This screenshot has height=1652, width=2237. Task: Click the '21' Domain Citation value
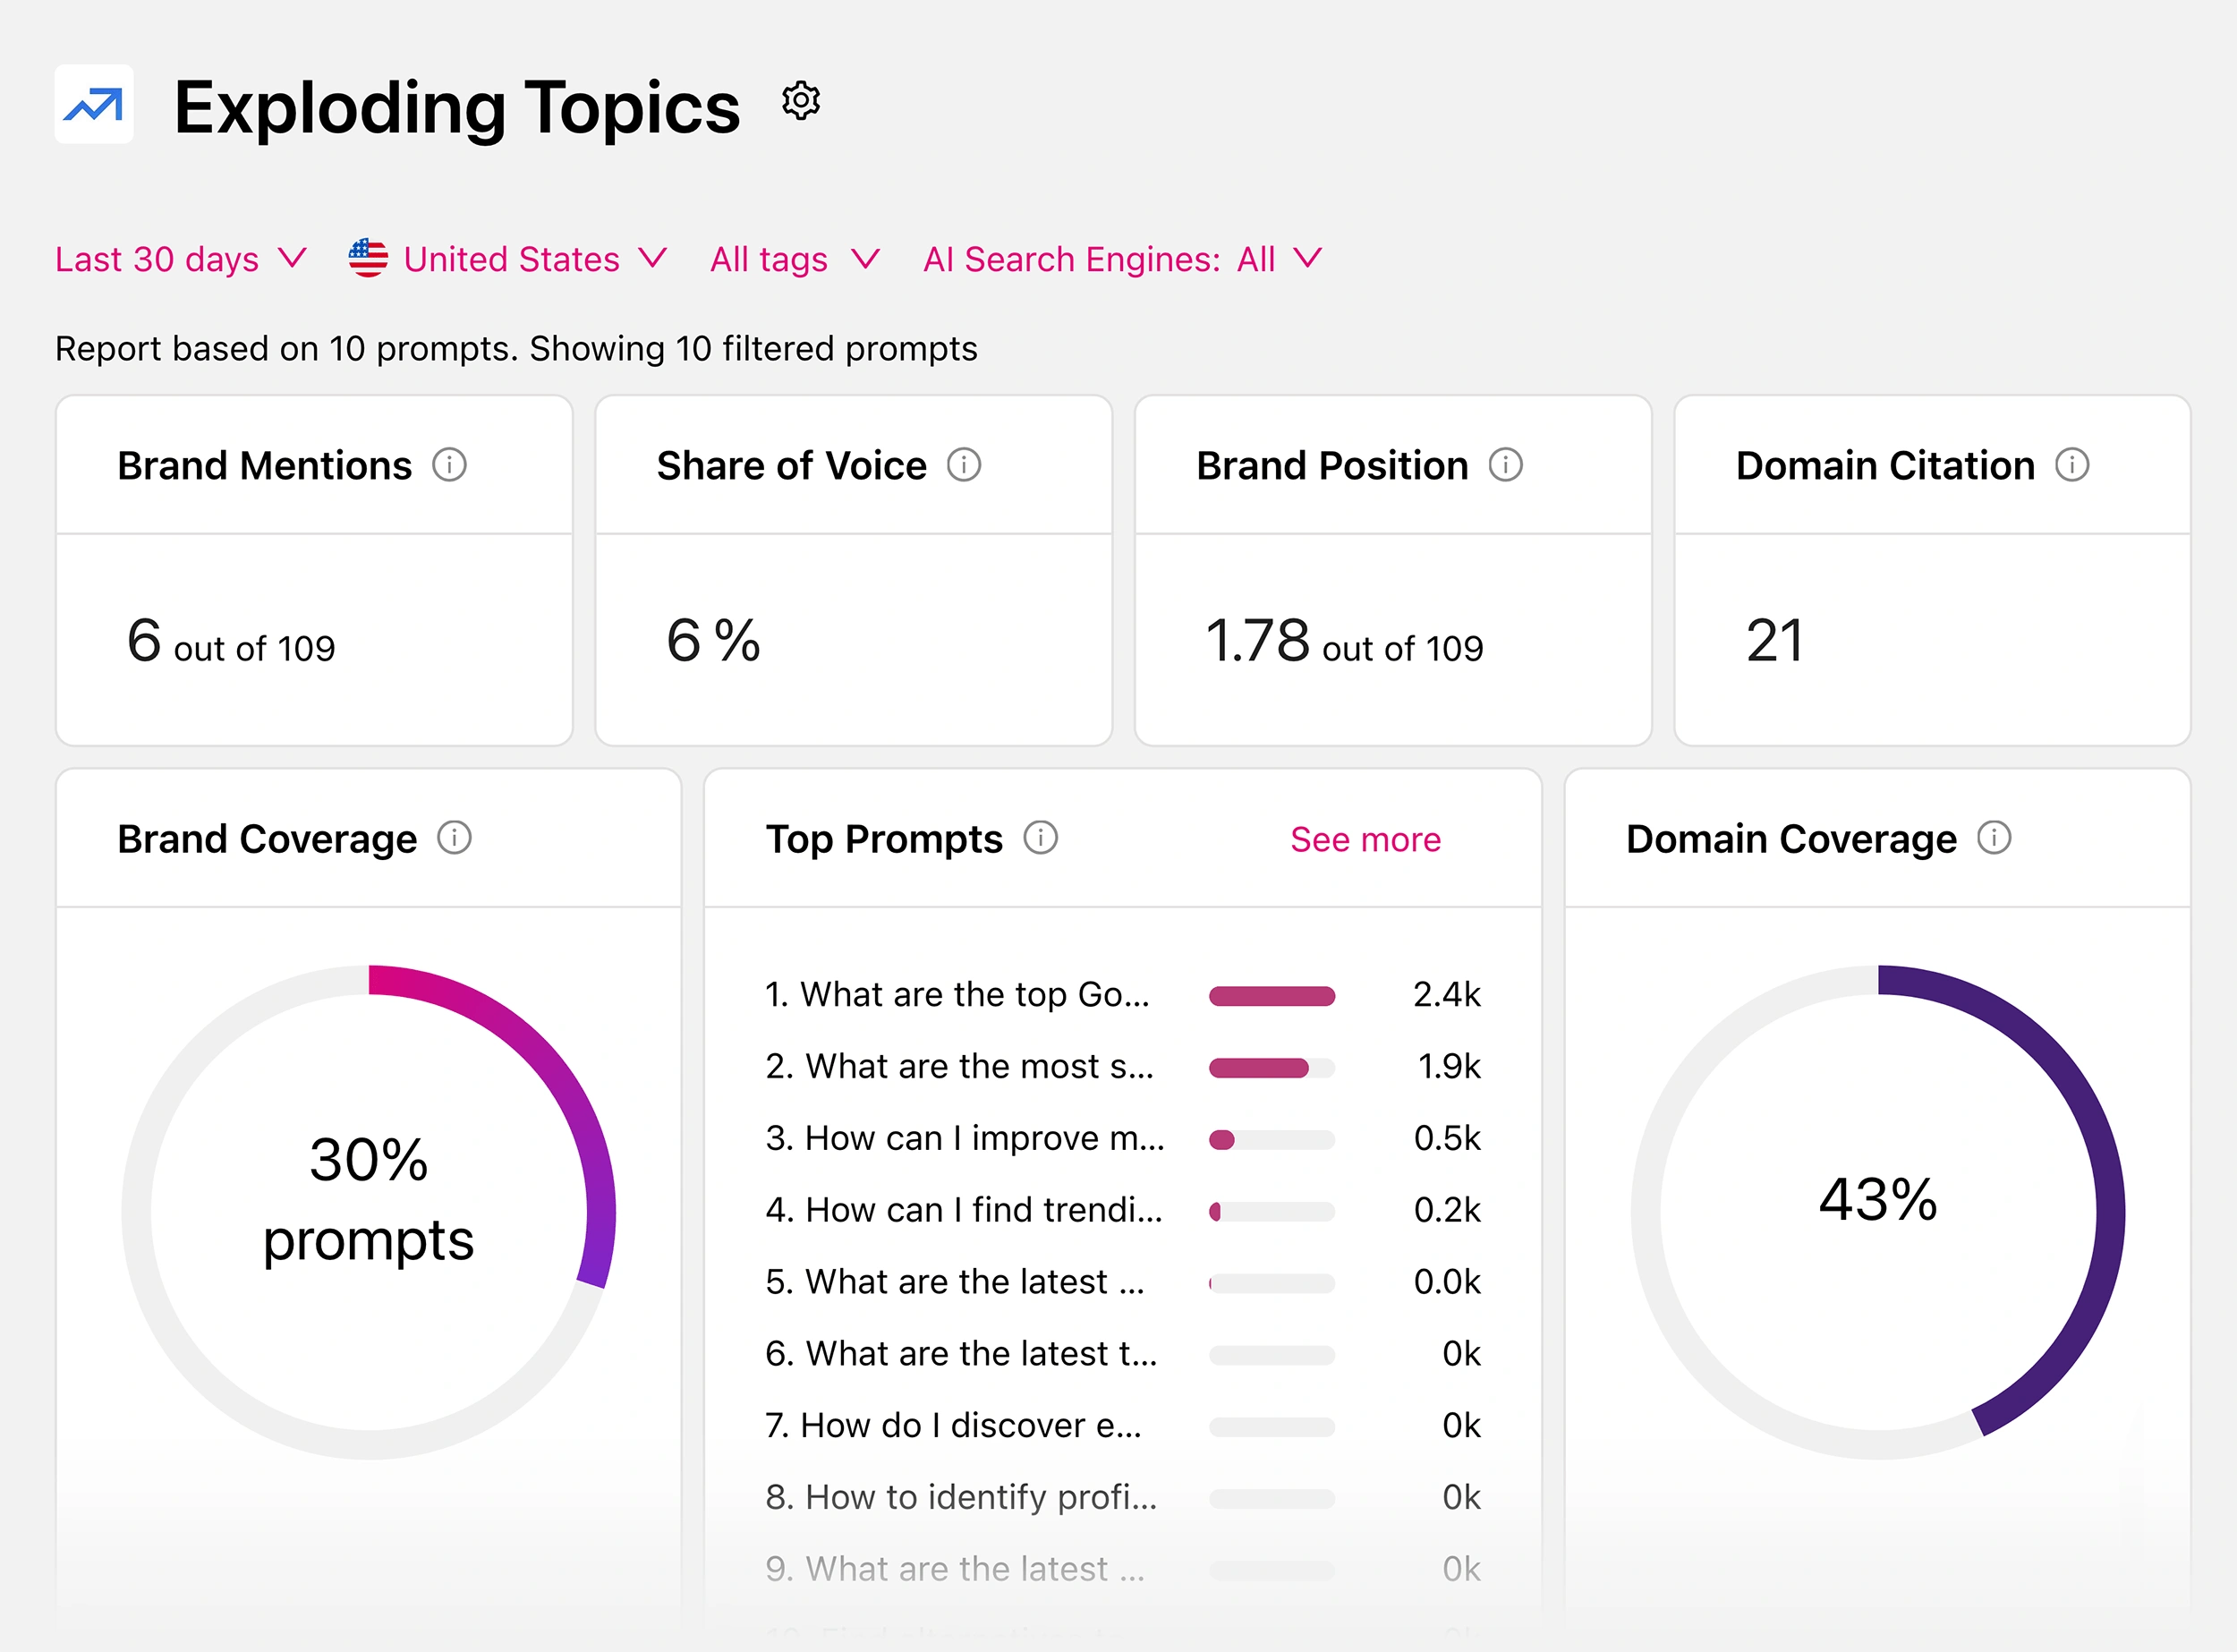(1775, 641)
